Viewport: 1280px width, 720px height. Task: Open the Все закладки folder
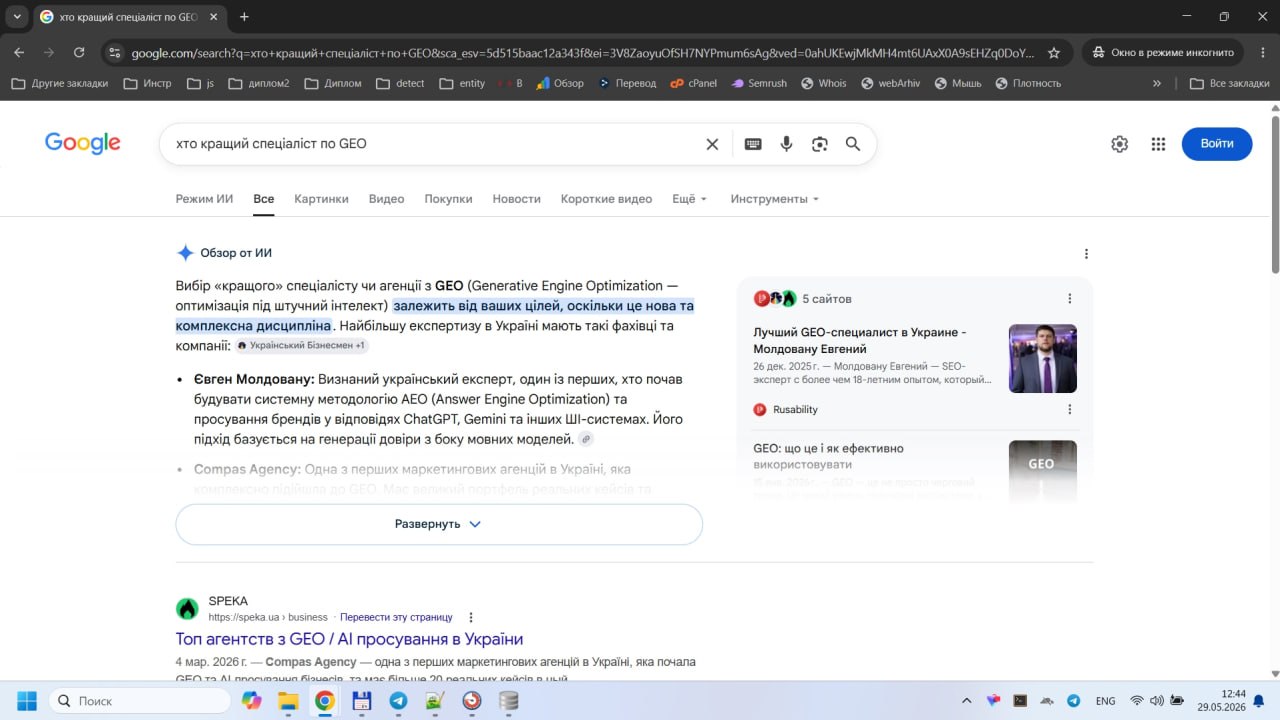1229,83
